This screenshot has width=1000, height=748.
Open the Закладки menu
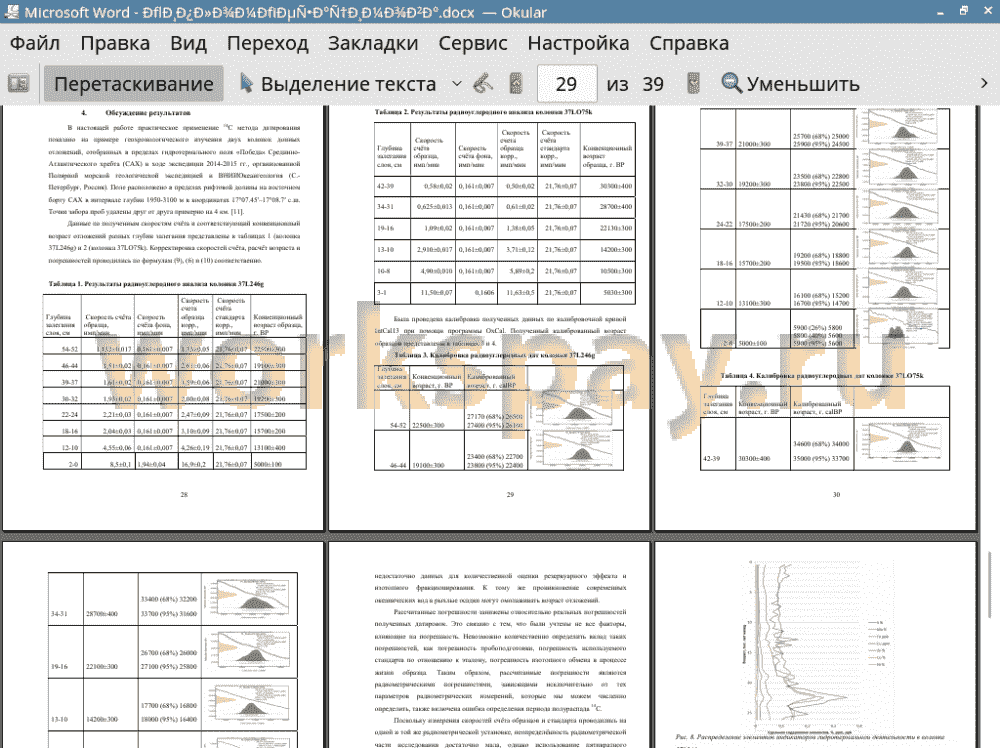(373, 43)
